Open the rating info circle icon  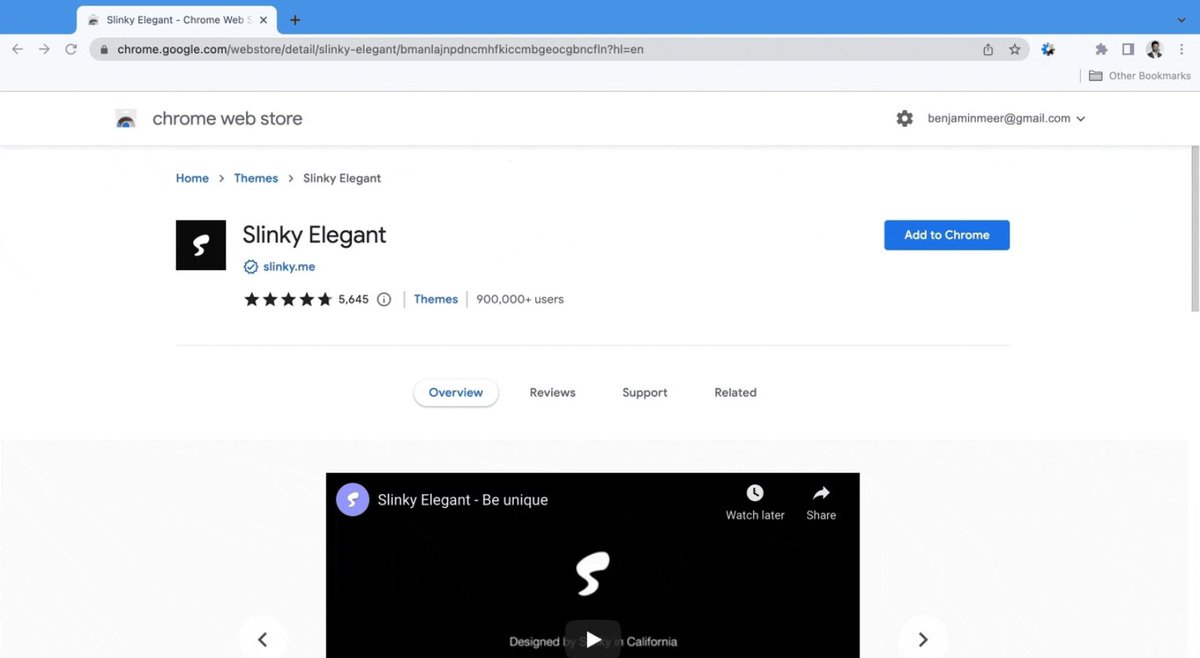coord(384,299)
